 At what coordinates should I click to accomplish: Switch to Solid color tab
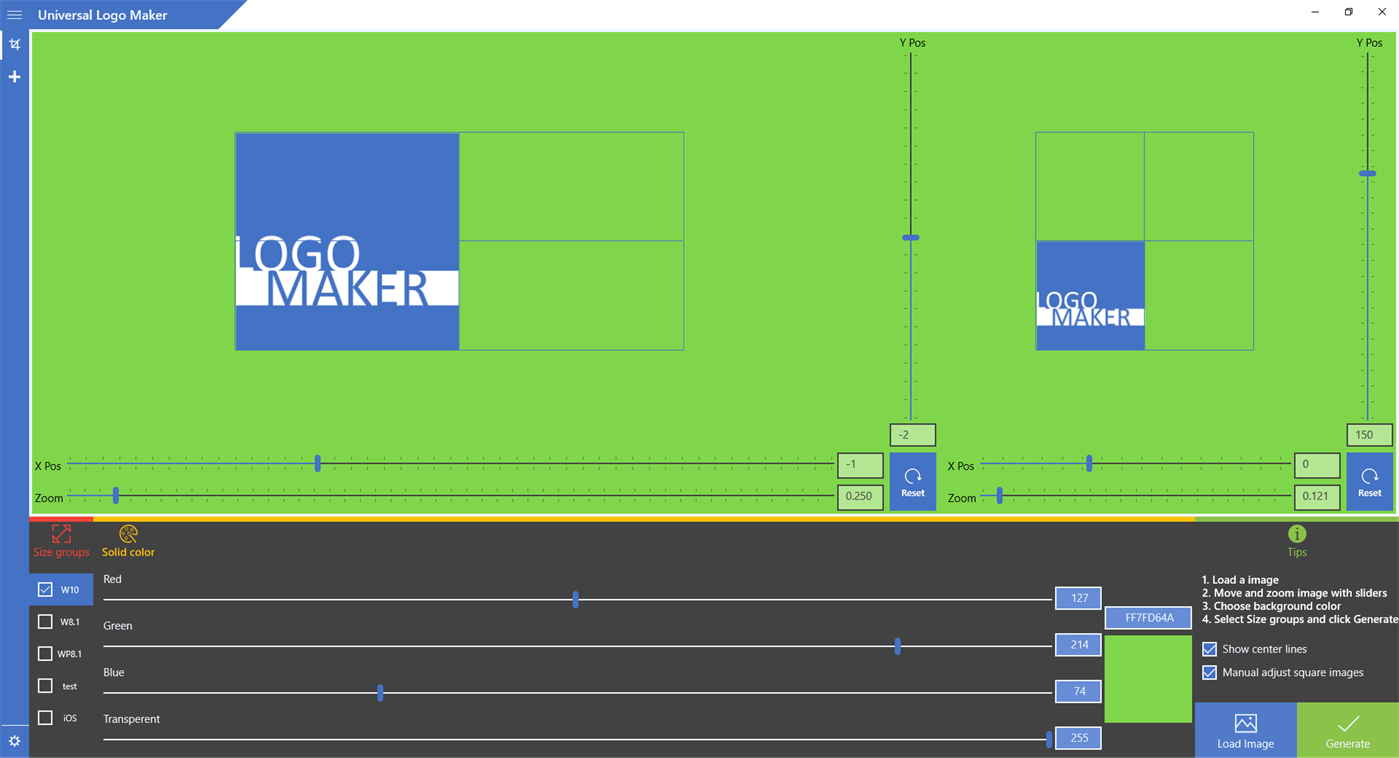(128, 541)
